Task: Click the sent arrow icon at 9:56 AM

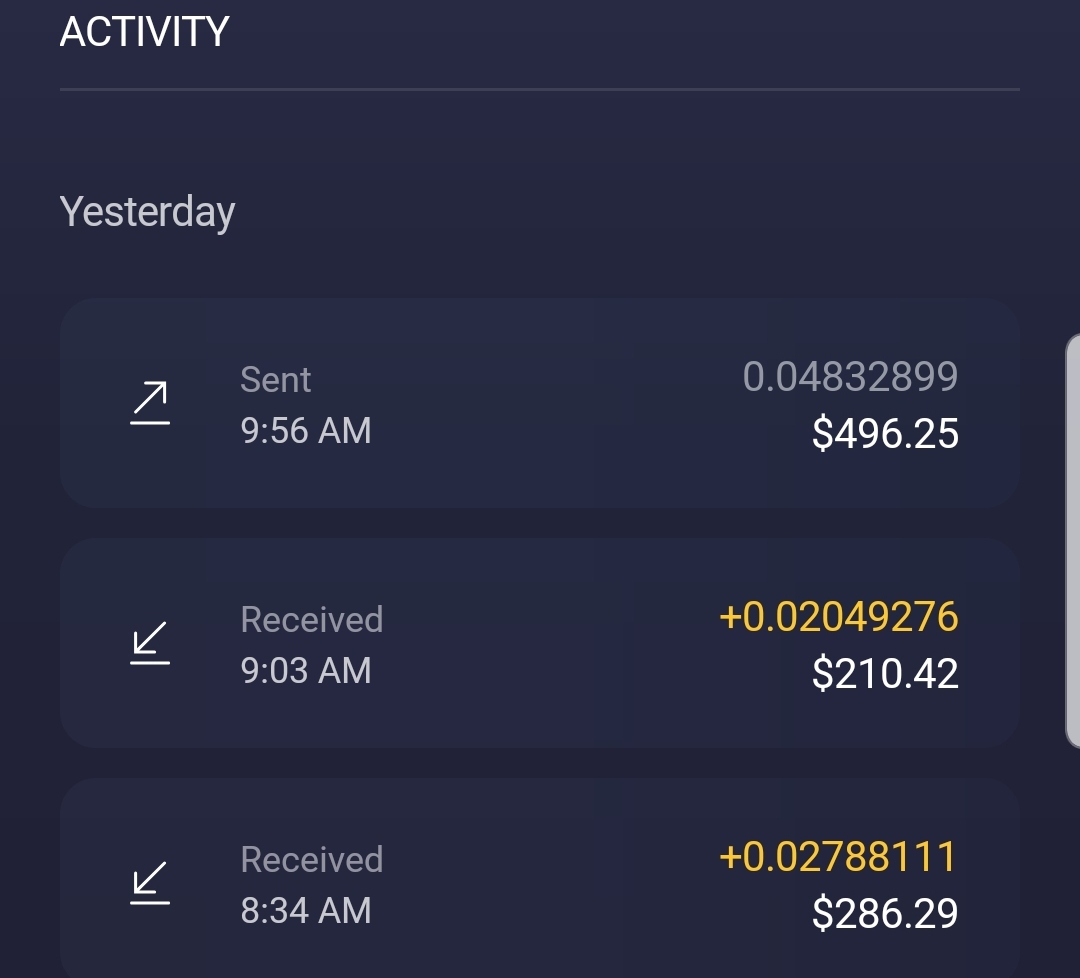Action: coord(150,404)
